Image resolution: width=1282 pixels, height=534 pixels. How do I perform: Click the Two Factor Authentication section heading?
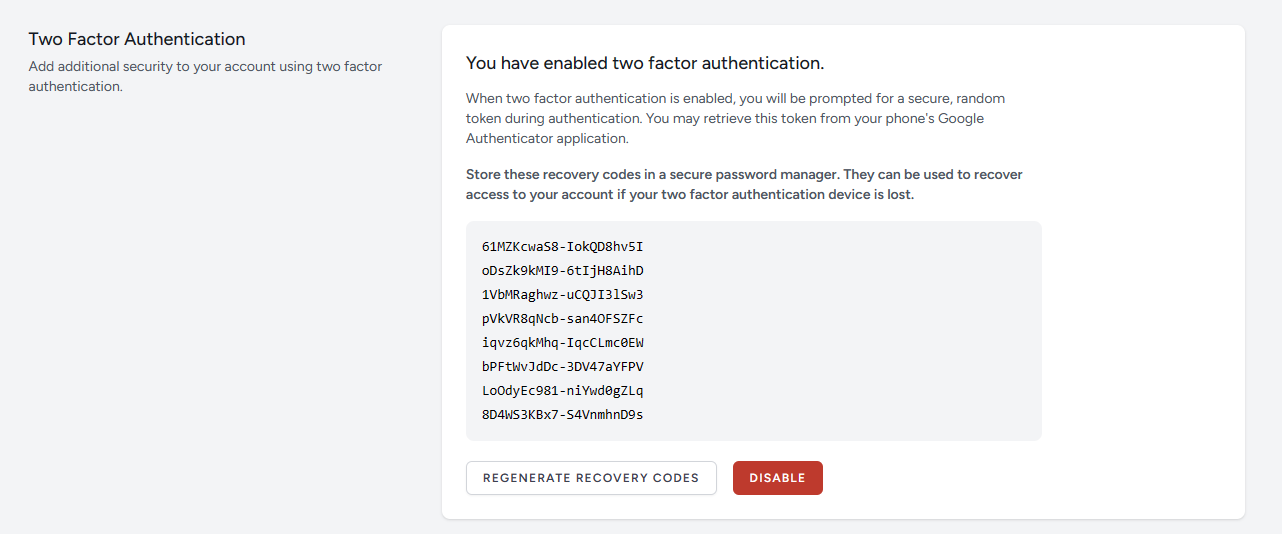(137, 39)
